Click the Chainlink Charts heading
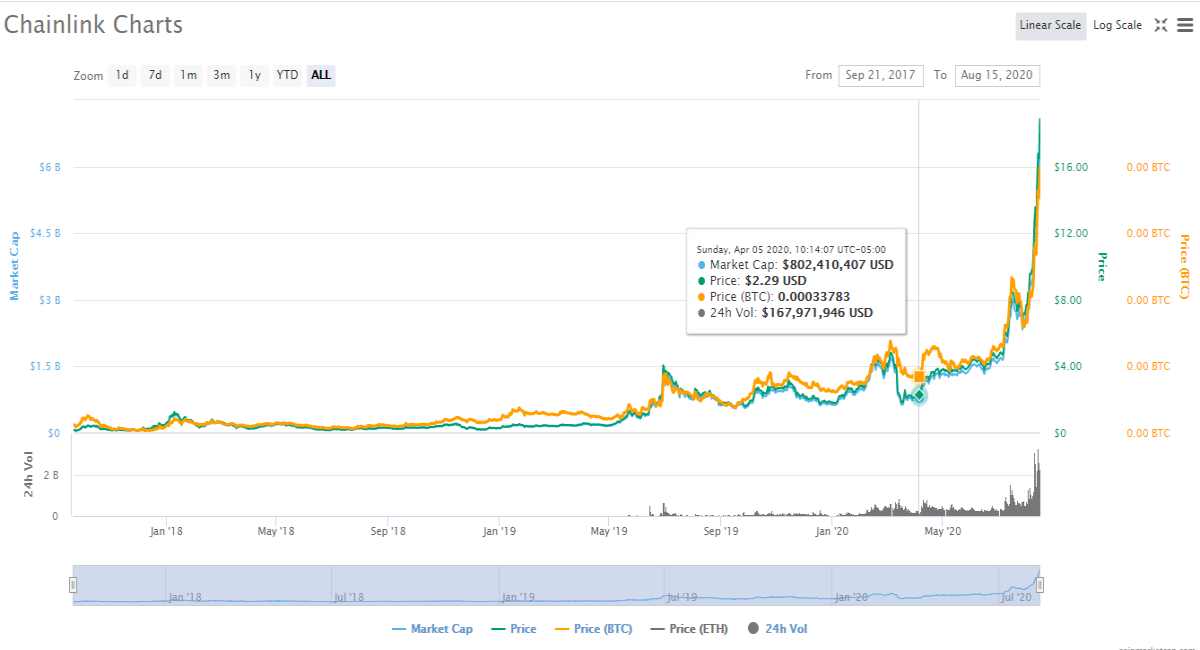 [x=93, y=24]
